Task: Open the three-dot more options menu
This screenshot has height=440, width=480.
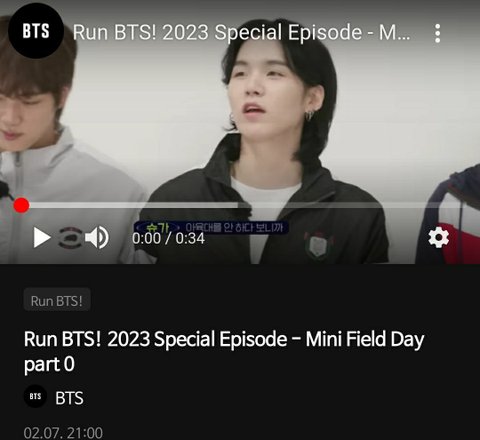Action: pyautogui.click(x=437, y=33)
